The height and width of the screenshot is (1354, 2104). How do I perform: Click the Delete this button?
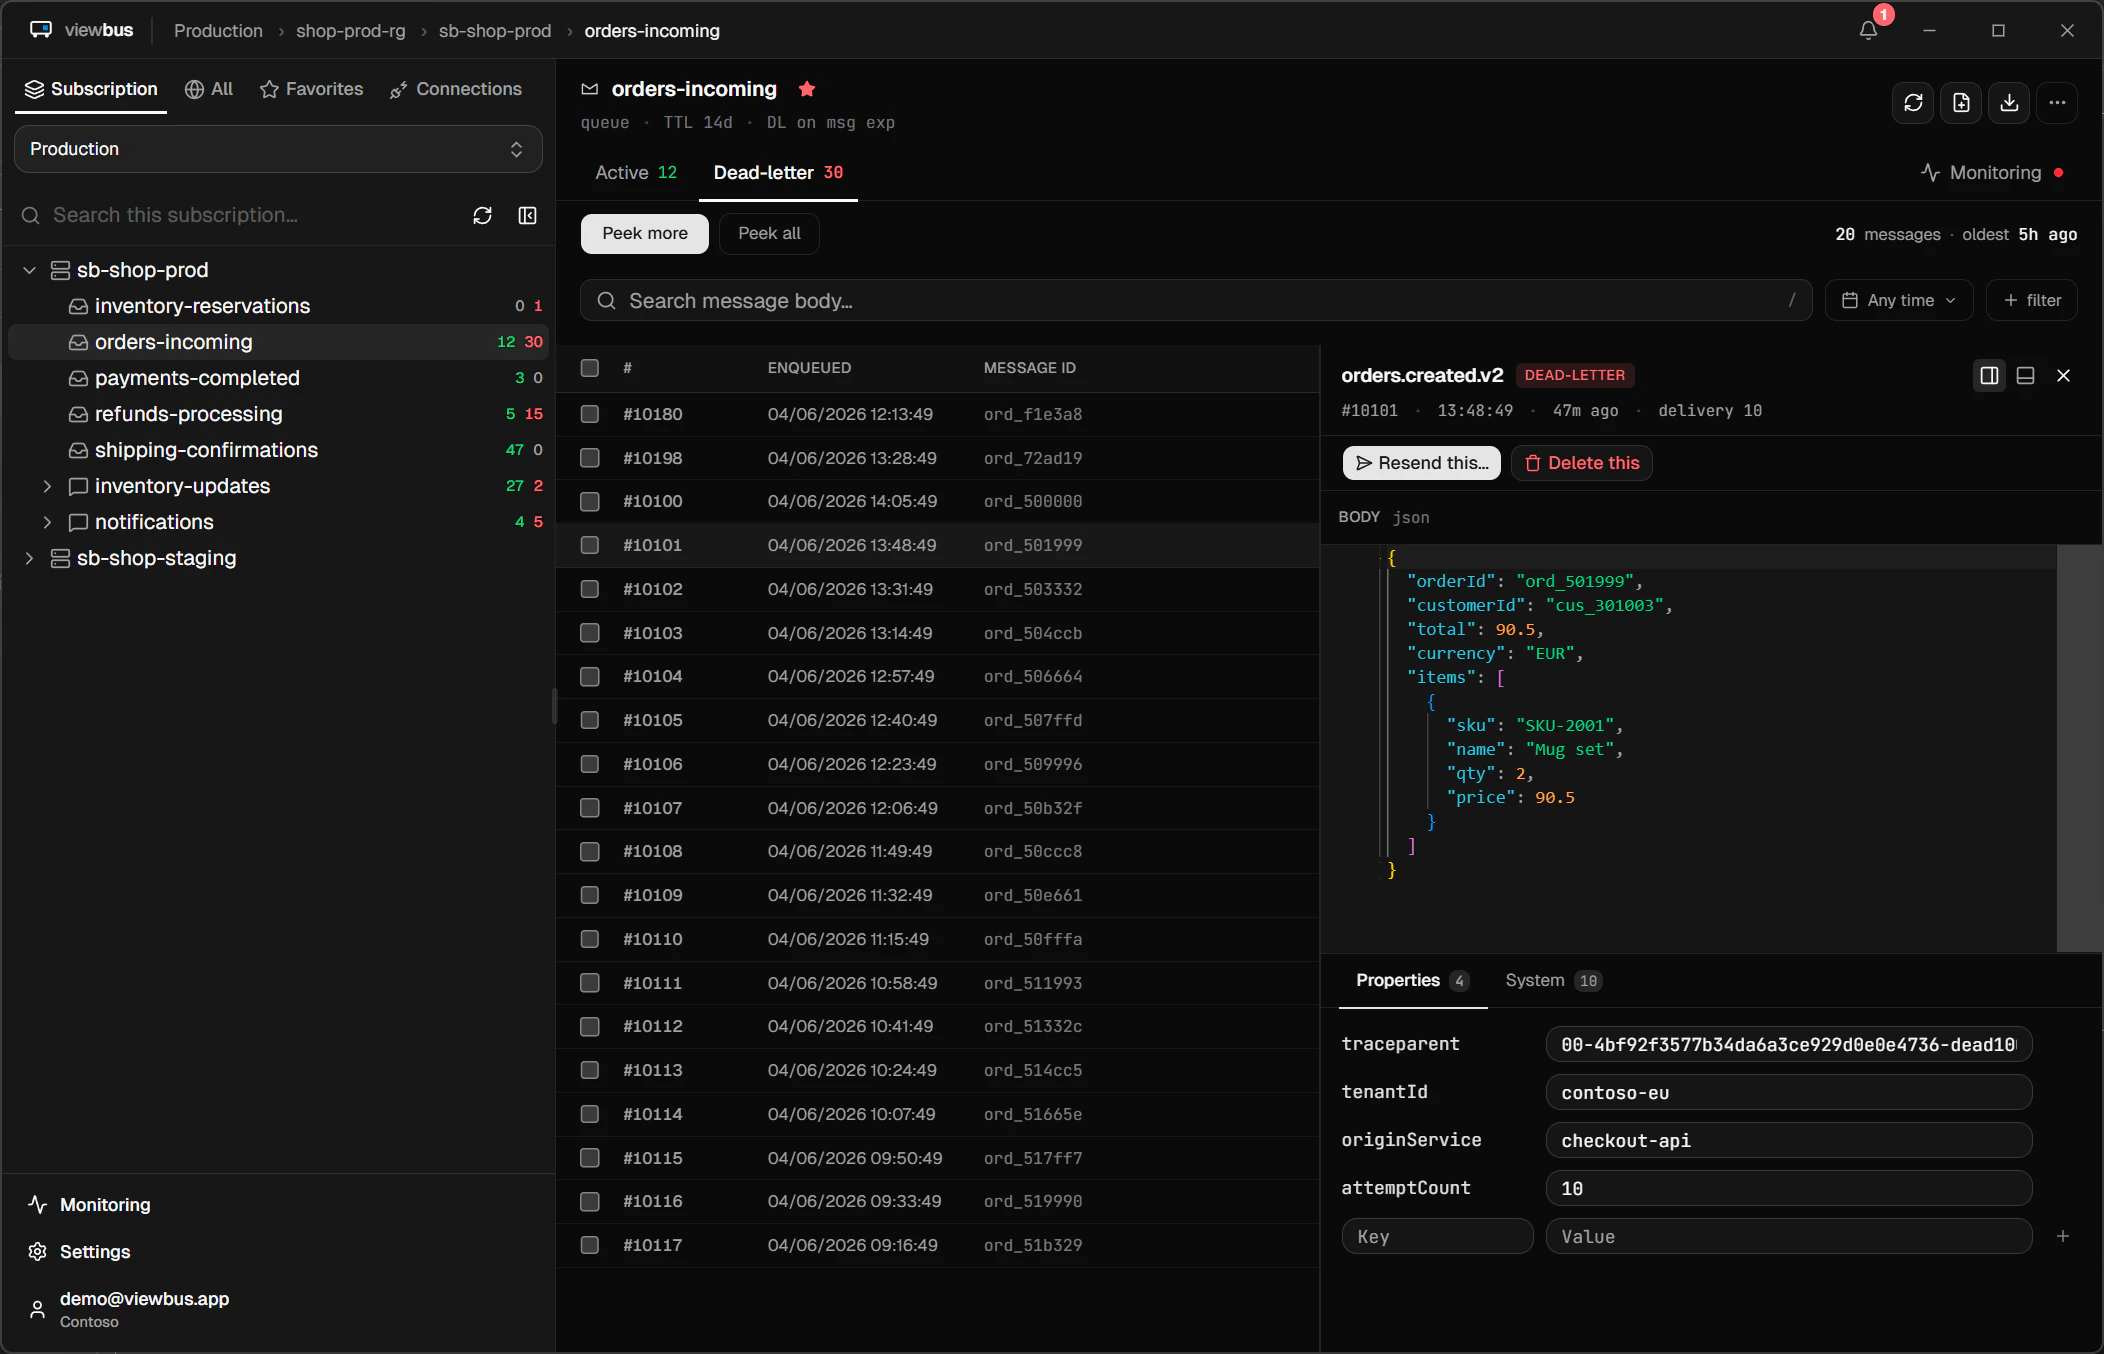pos(1582,463)
